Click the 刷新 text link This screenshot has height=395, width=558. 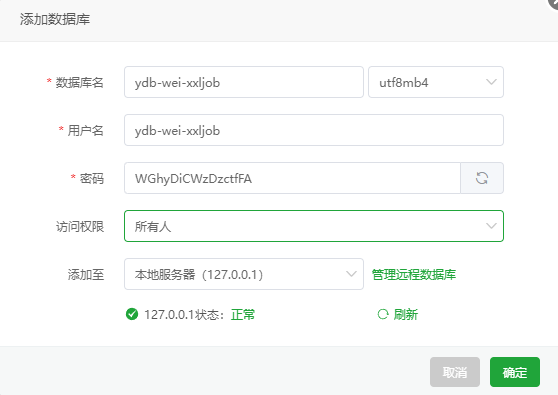tap(406, 315)
